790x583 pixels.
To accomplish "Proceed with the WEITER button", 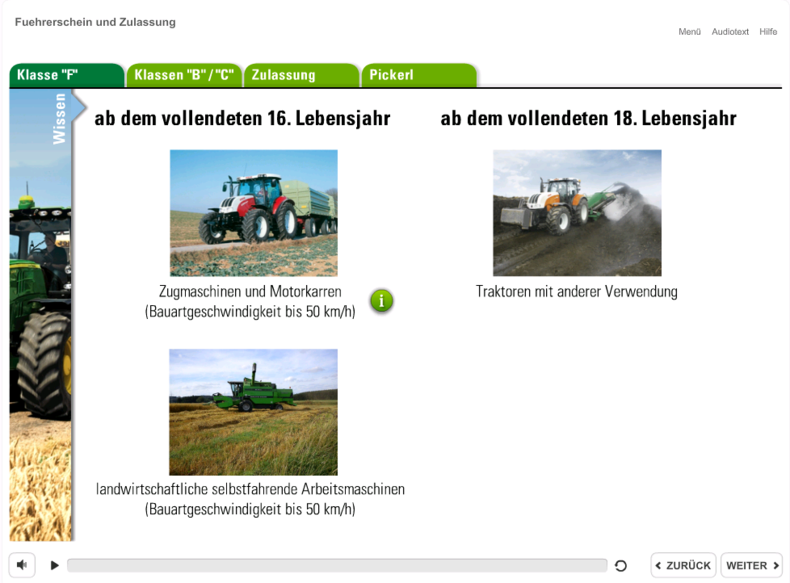I will (x=752, y=565).
